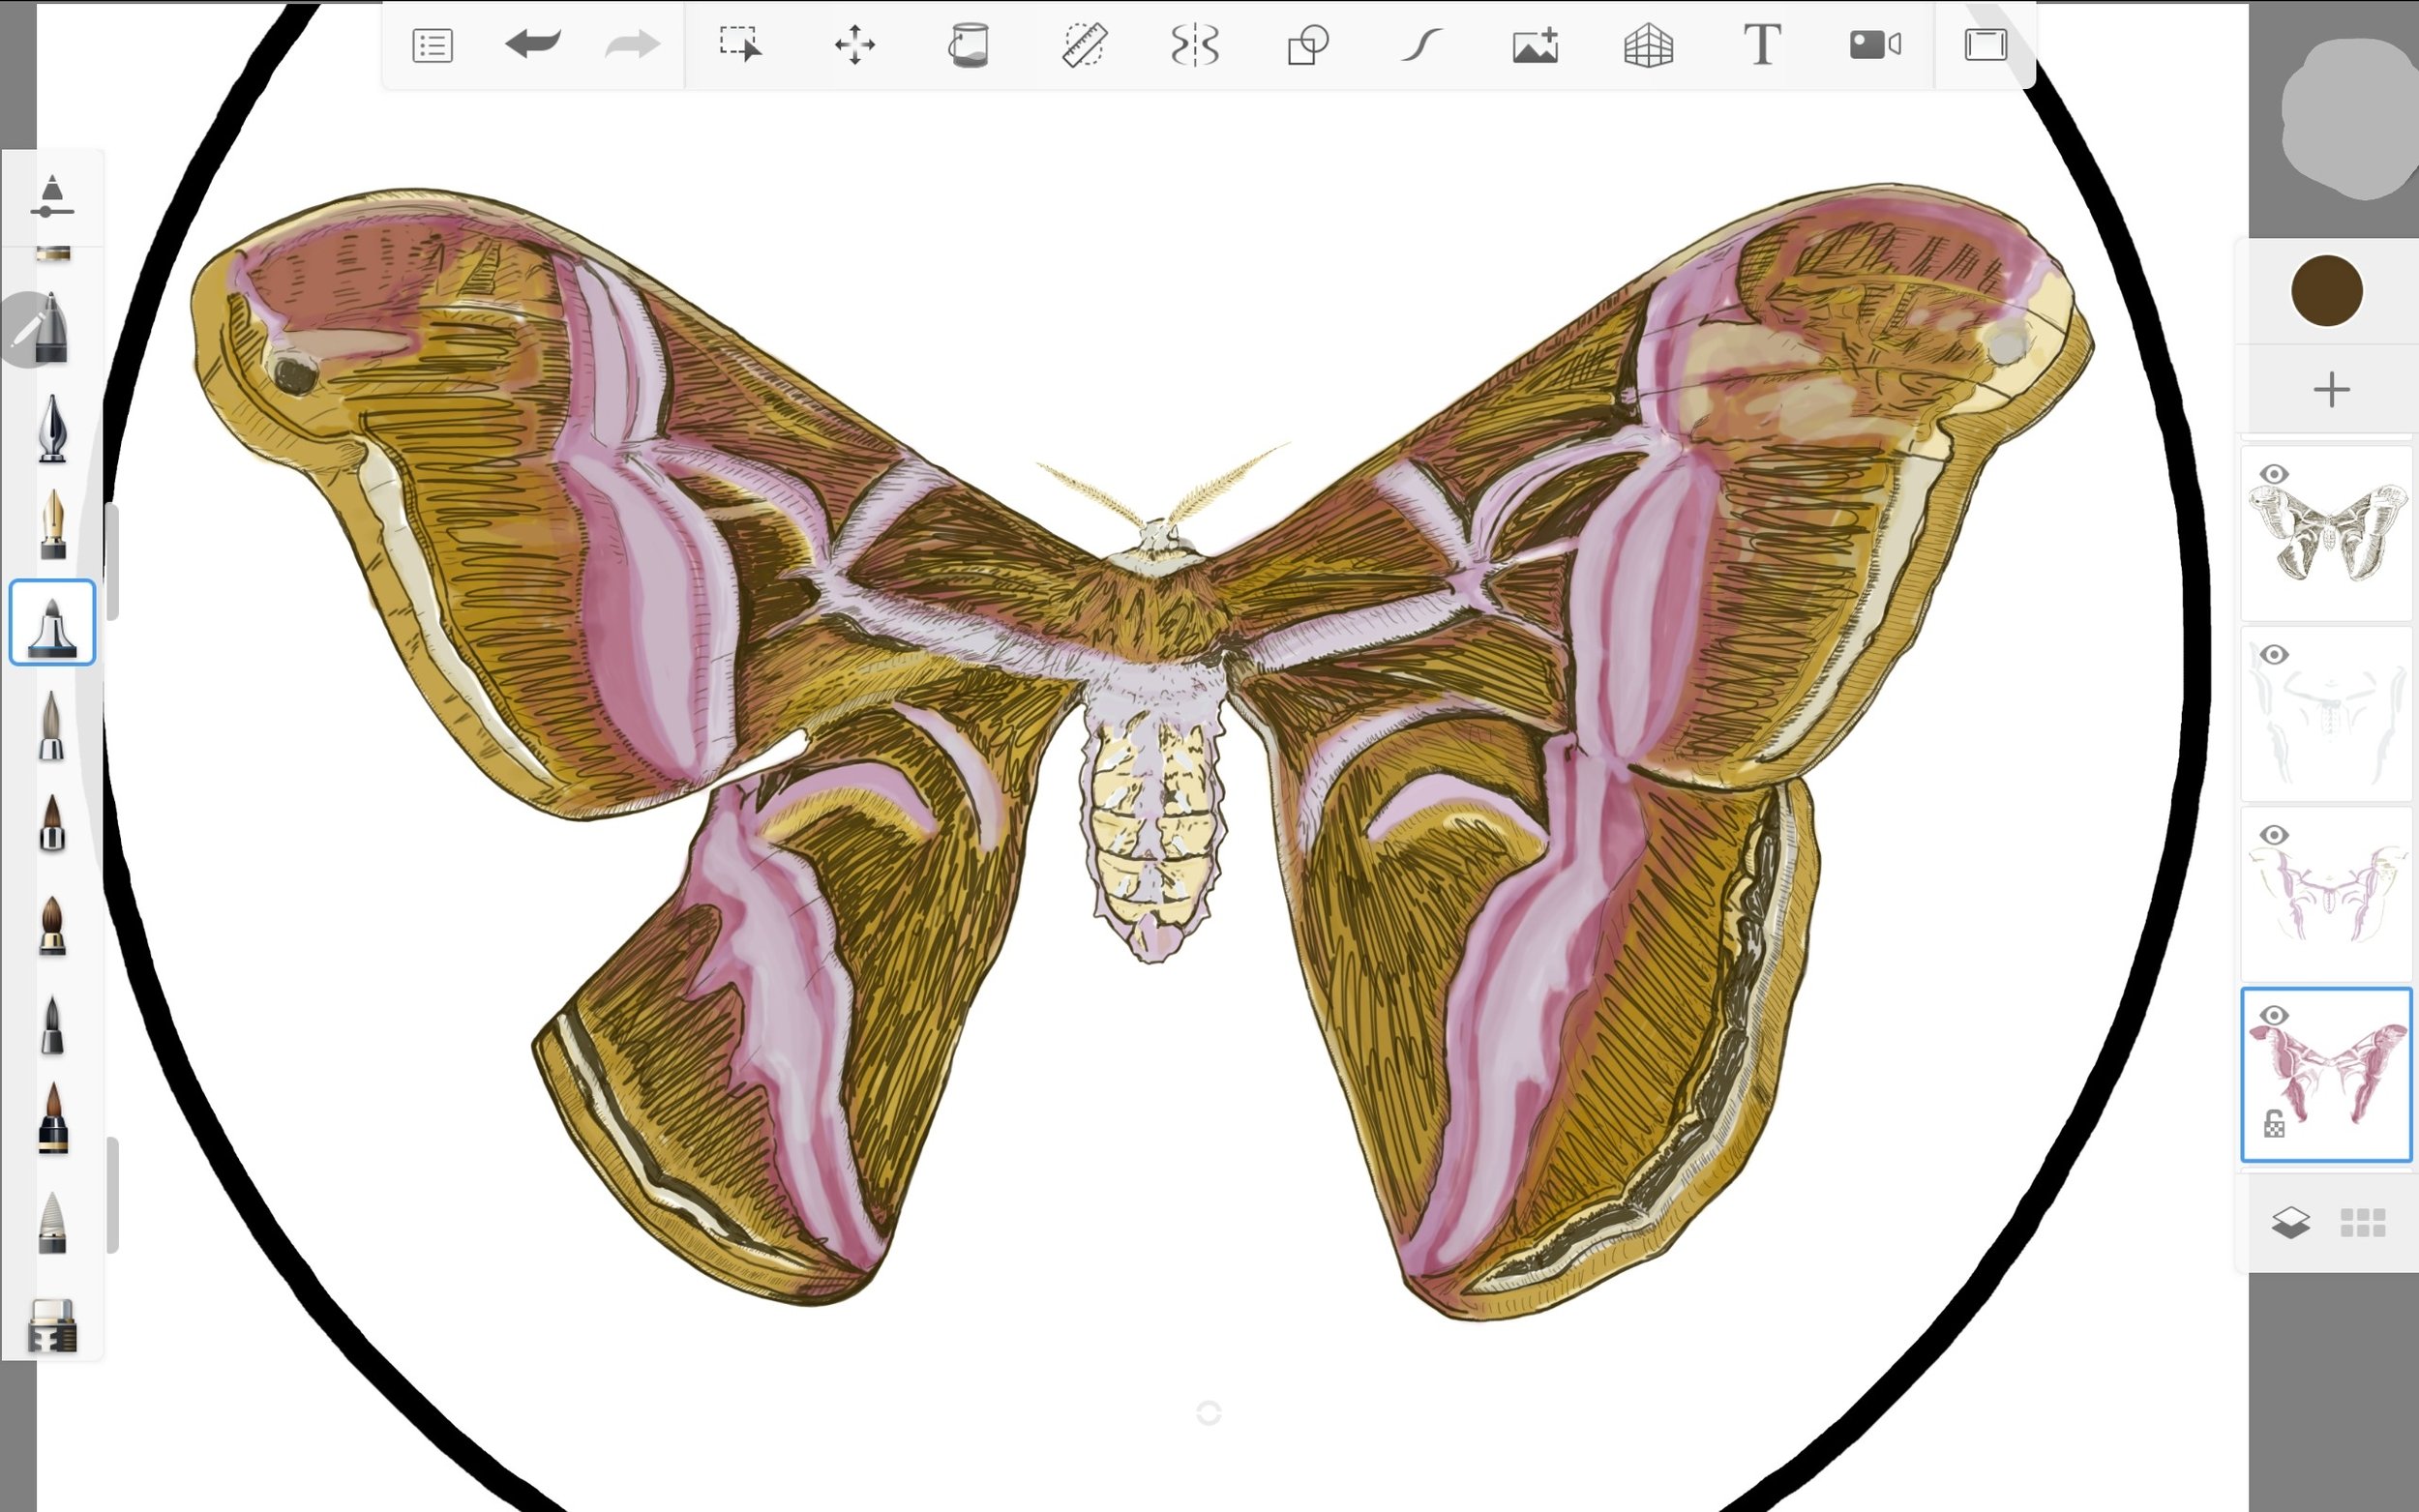Choose the brown-tipped paintbrush with silver ferrule
This screenshot has width=2419, height=1512.
click(x=52, y=823)
